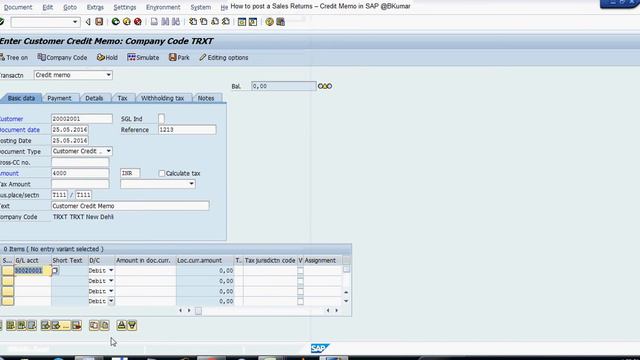Click the Editing options button
This screenshot has width=640, height=360.
[223, 58]
